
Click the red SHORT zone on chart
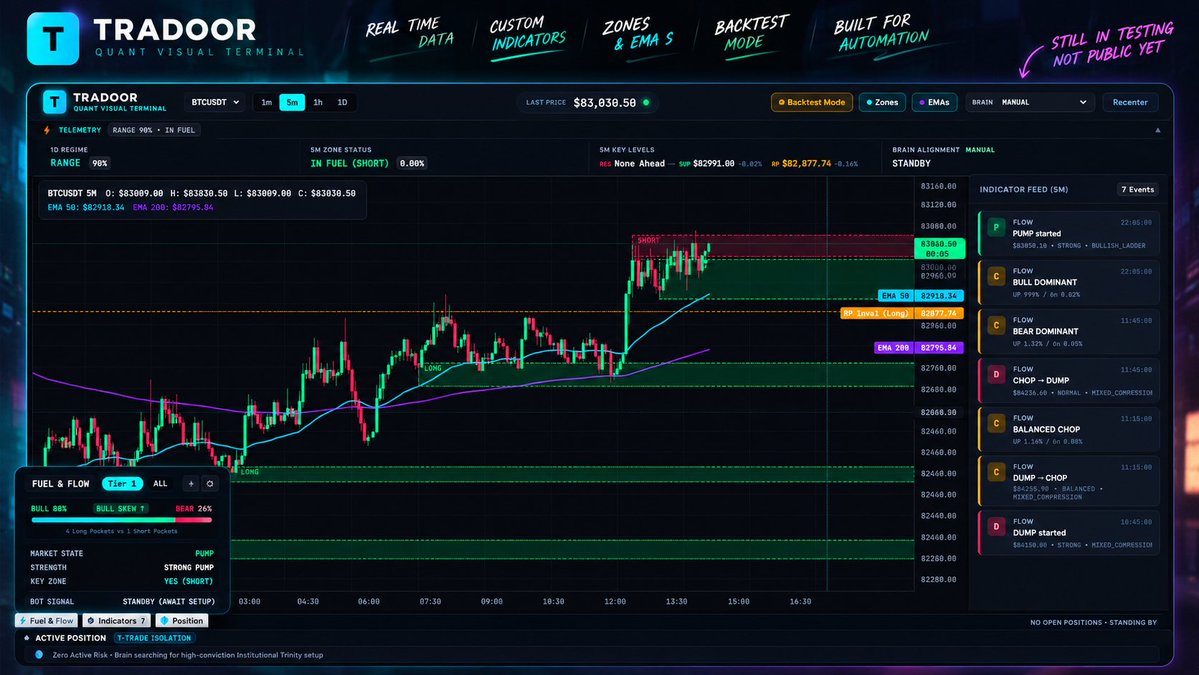click(x=772, y=247)
